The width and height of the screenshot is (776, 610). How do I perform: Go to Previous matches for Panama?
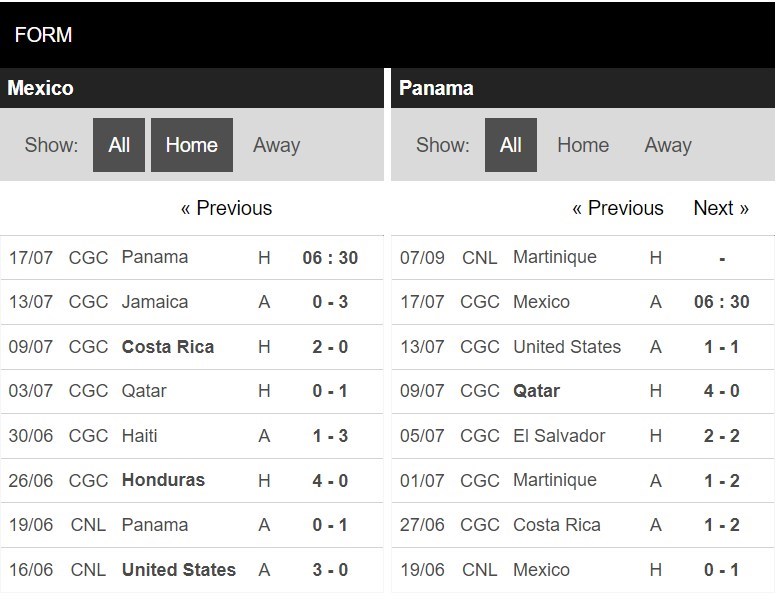pos(618,208)
